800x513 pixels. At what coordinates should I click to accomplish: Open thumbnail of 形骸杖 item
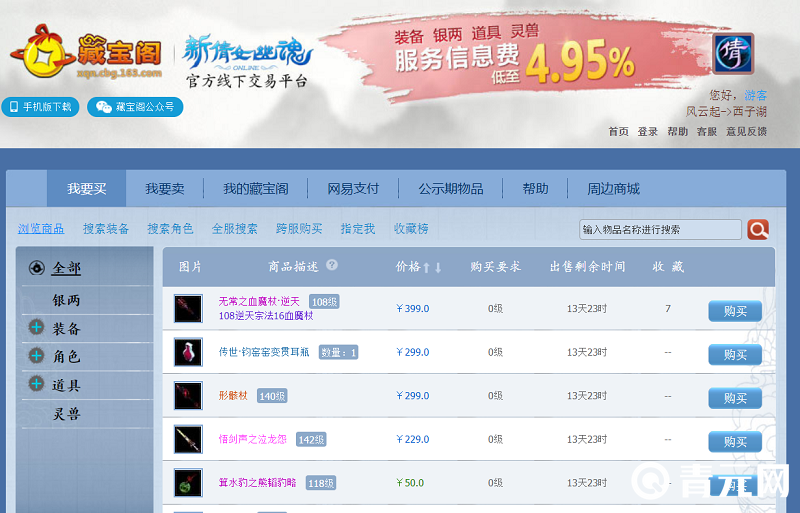click(x=188, y=396)
